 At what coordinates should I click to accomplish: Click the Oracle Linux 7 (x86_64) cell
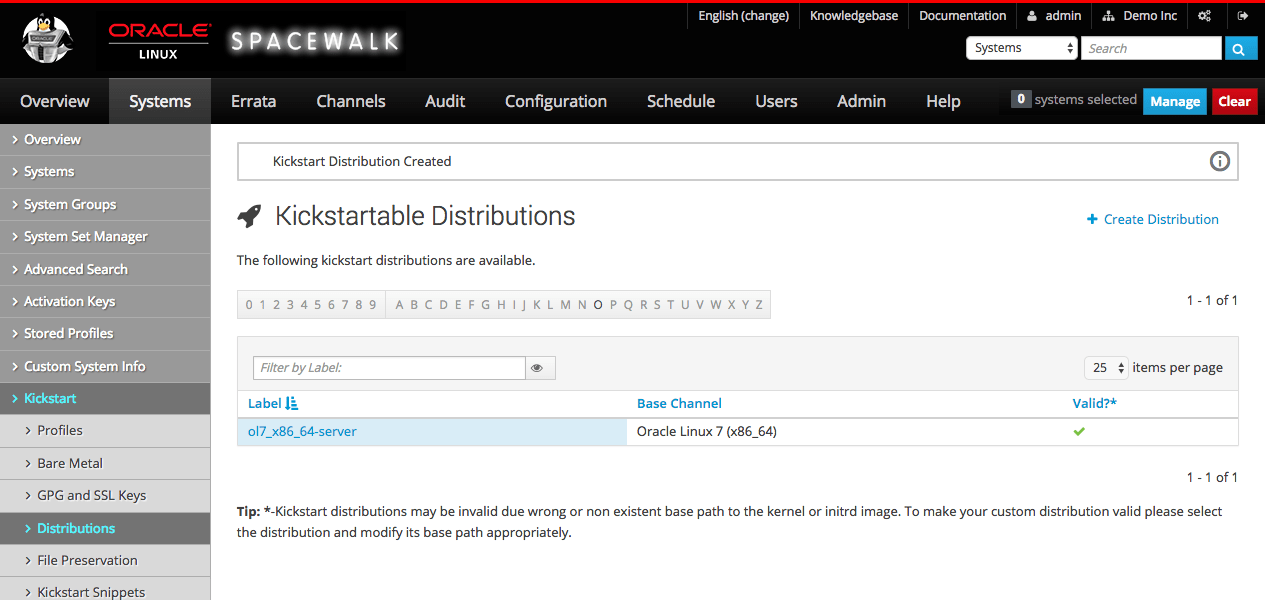[706, 432]
